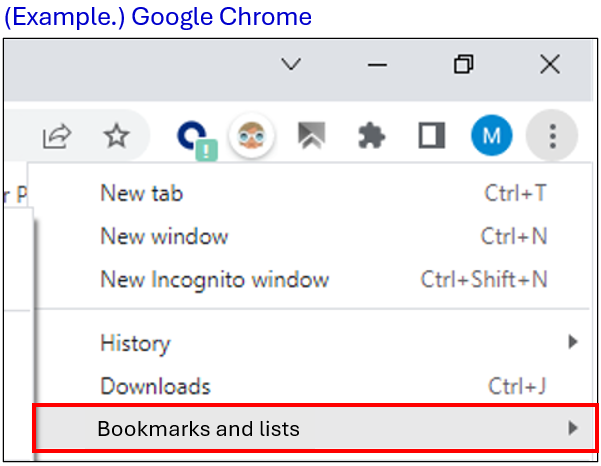Open Bookmarks and lists submenu

pos(198,429)
